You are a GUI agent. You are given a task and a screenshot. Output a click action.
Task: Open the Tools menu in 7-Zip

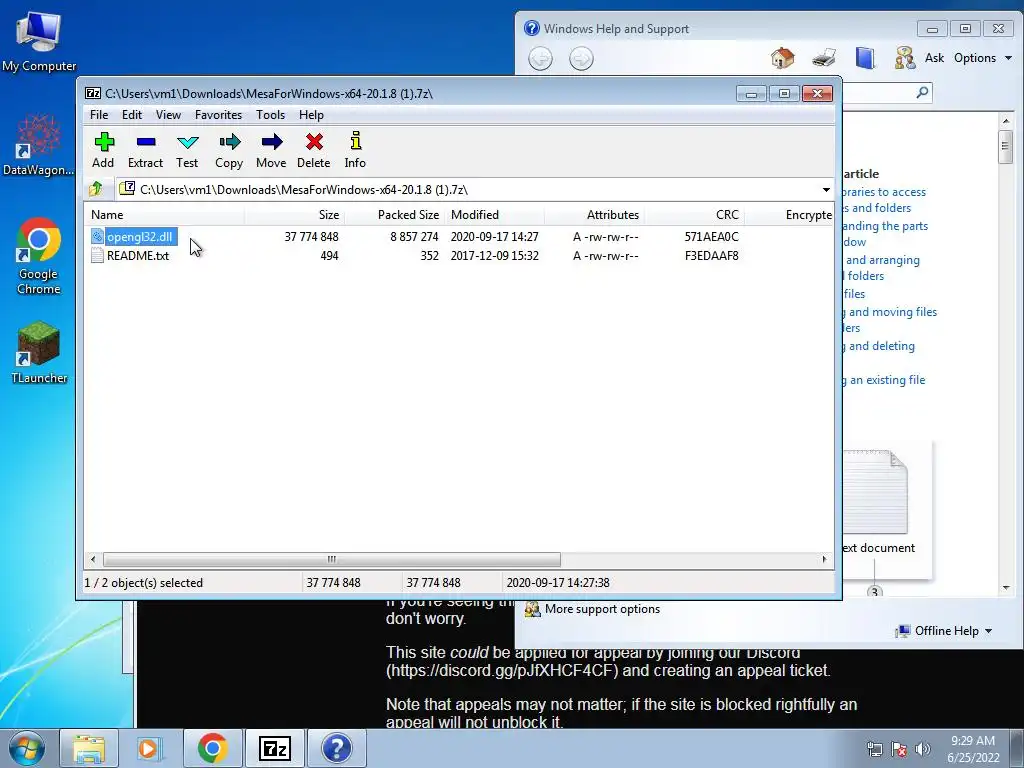270,115
